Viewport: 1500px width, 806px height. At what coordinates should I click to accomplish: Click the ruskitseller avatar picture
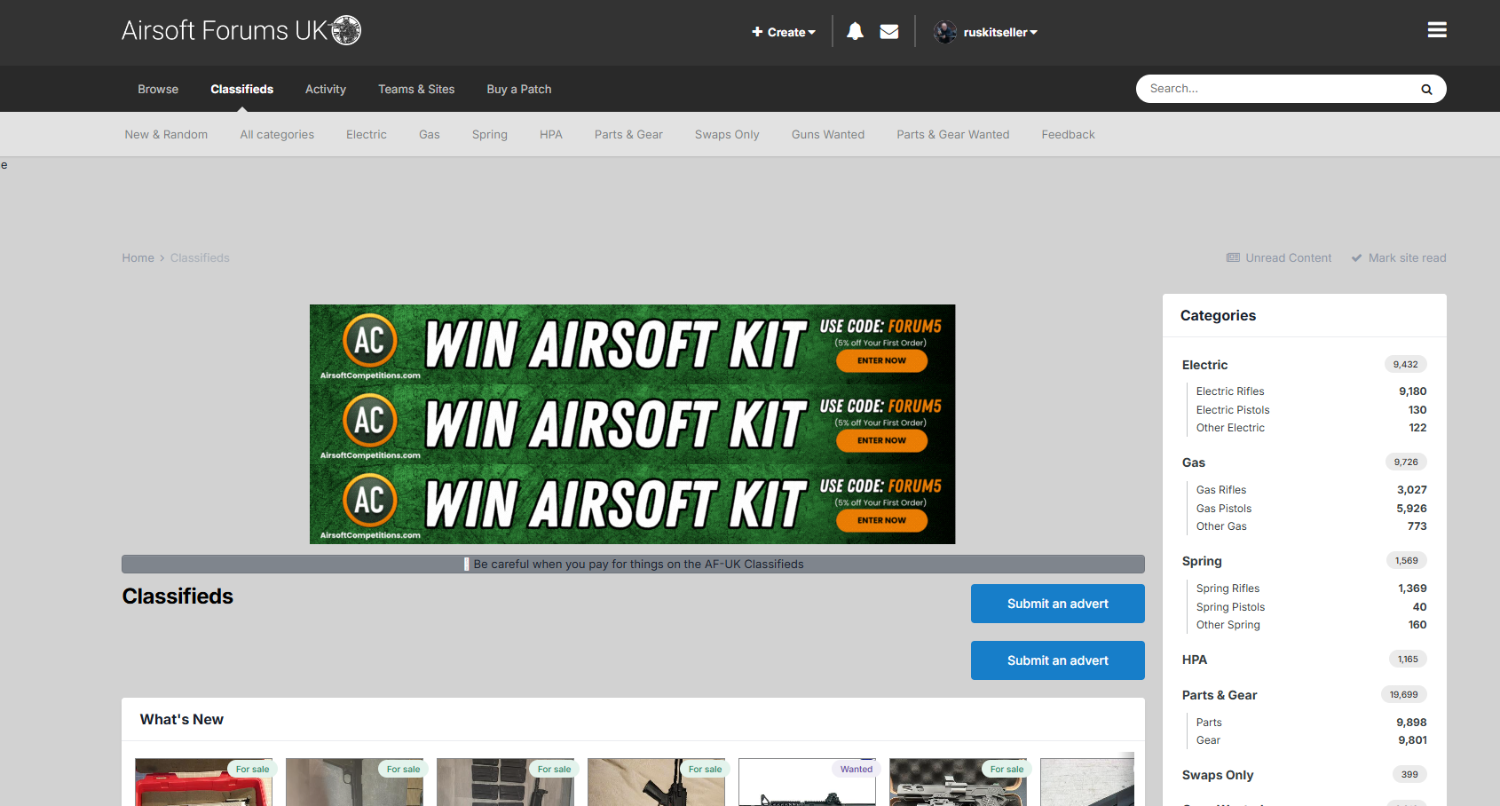(x=945, y=32)
